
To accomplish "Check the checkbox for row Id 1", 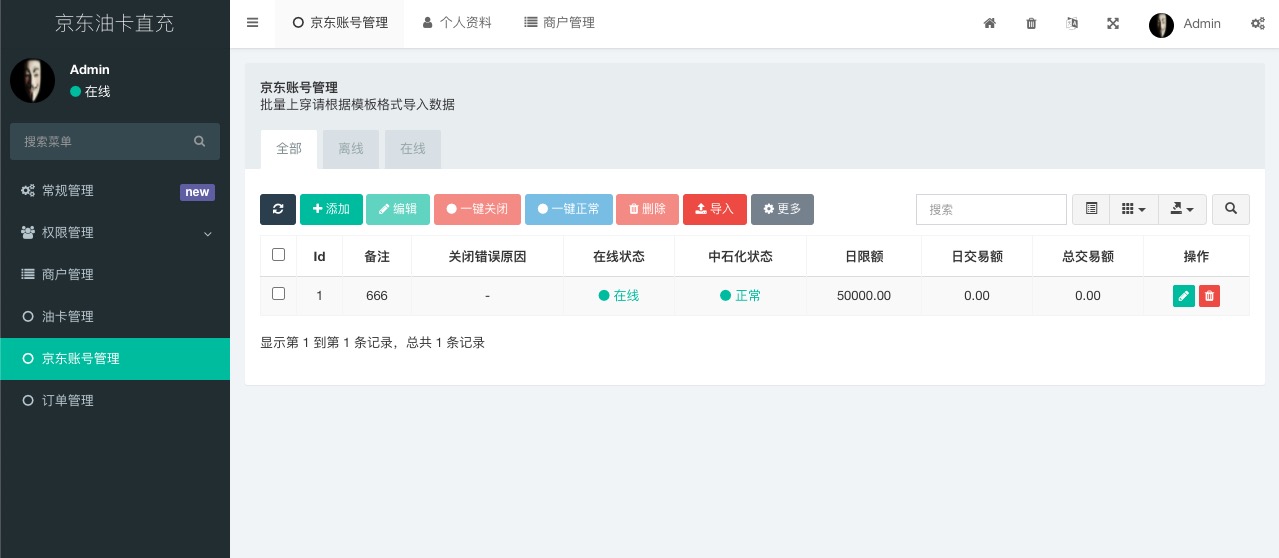I will pyautogui.click(x=278, y=294).
